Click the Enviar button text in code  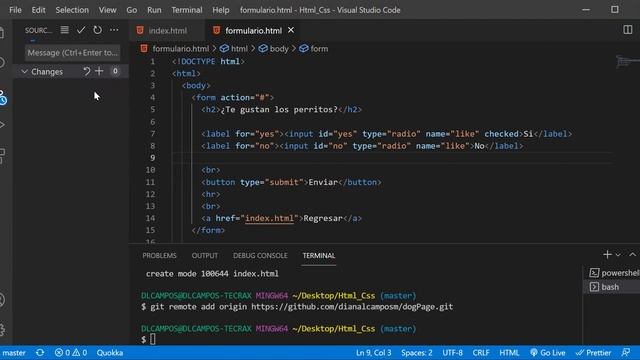click(x=323, y=182)
